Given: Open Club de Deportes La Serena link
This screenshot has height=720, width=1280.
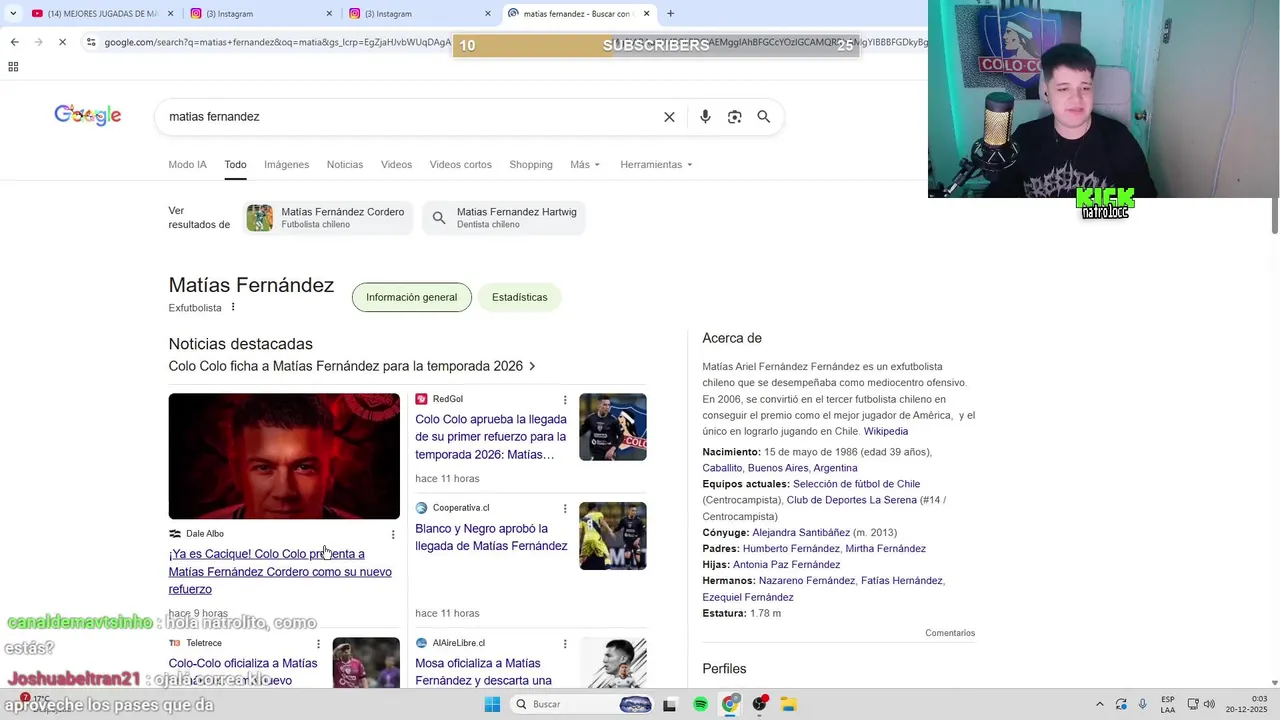Looking at the screenshot, I should pos(851,500).
